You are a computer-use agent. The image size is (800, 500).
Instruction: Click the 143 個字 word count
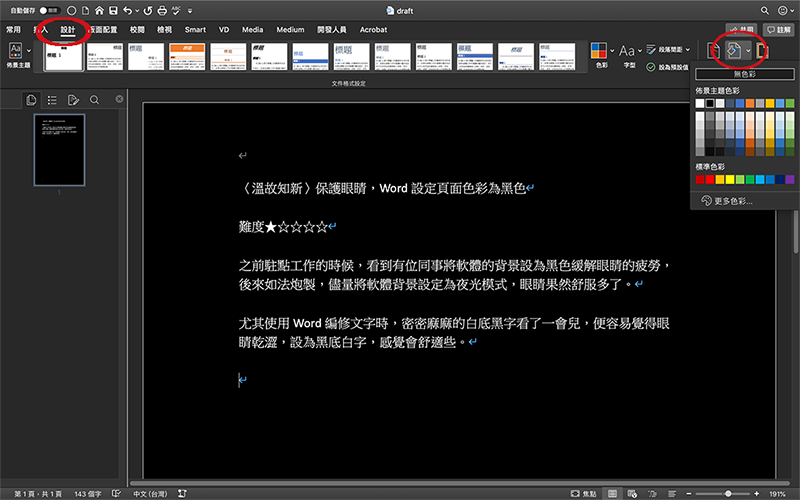pos(88,493)
